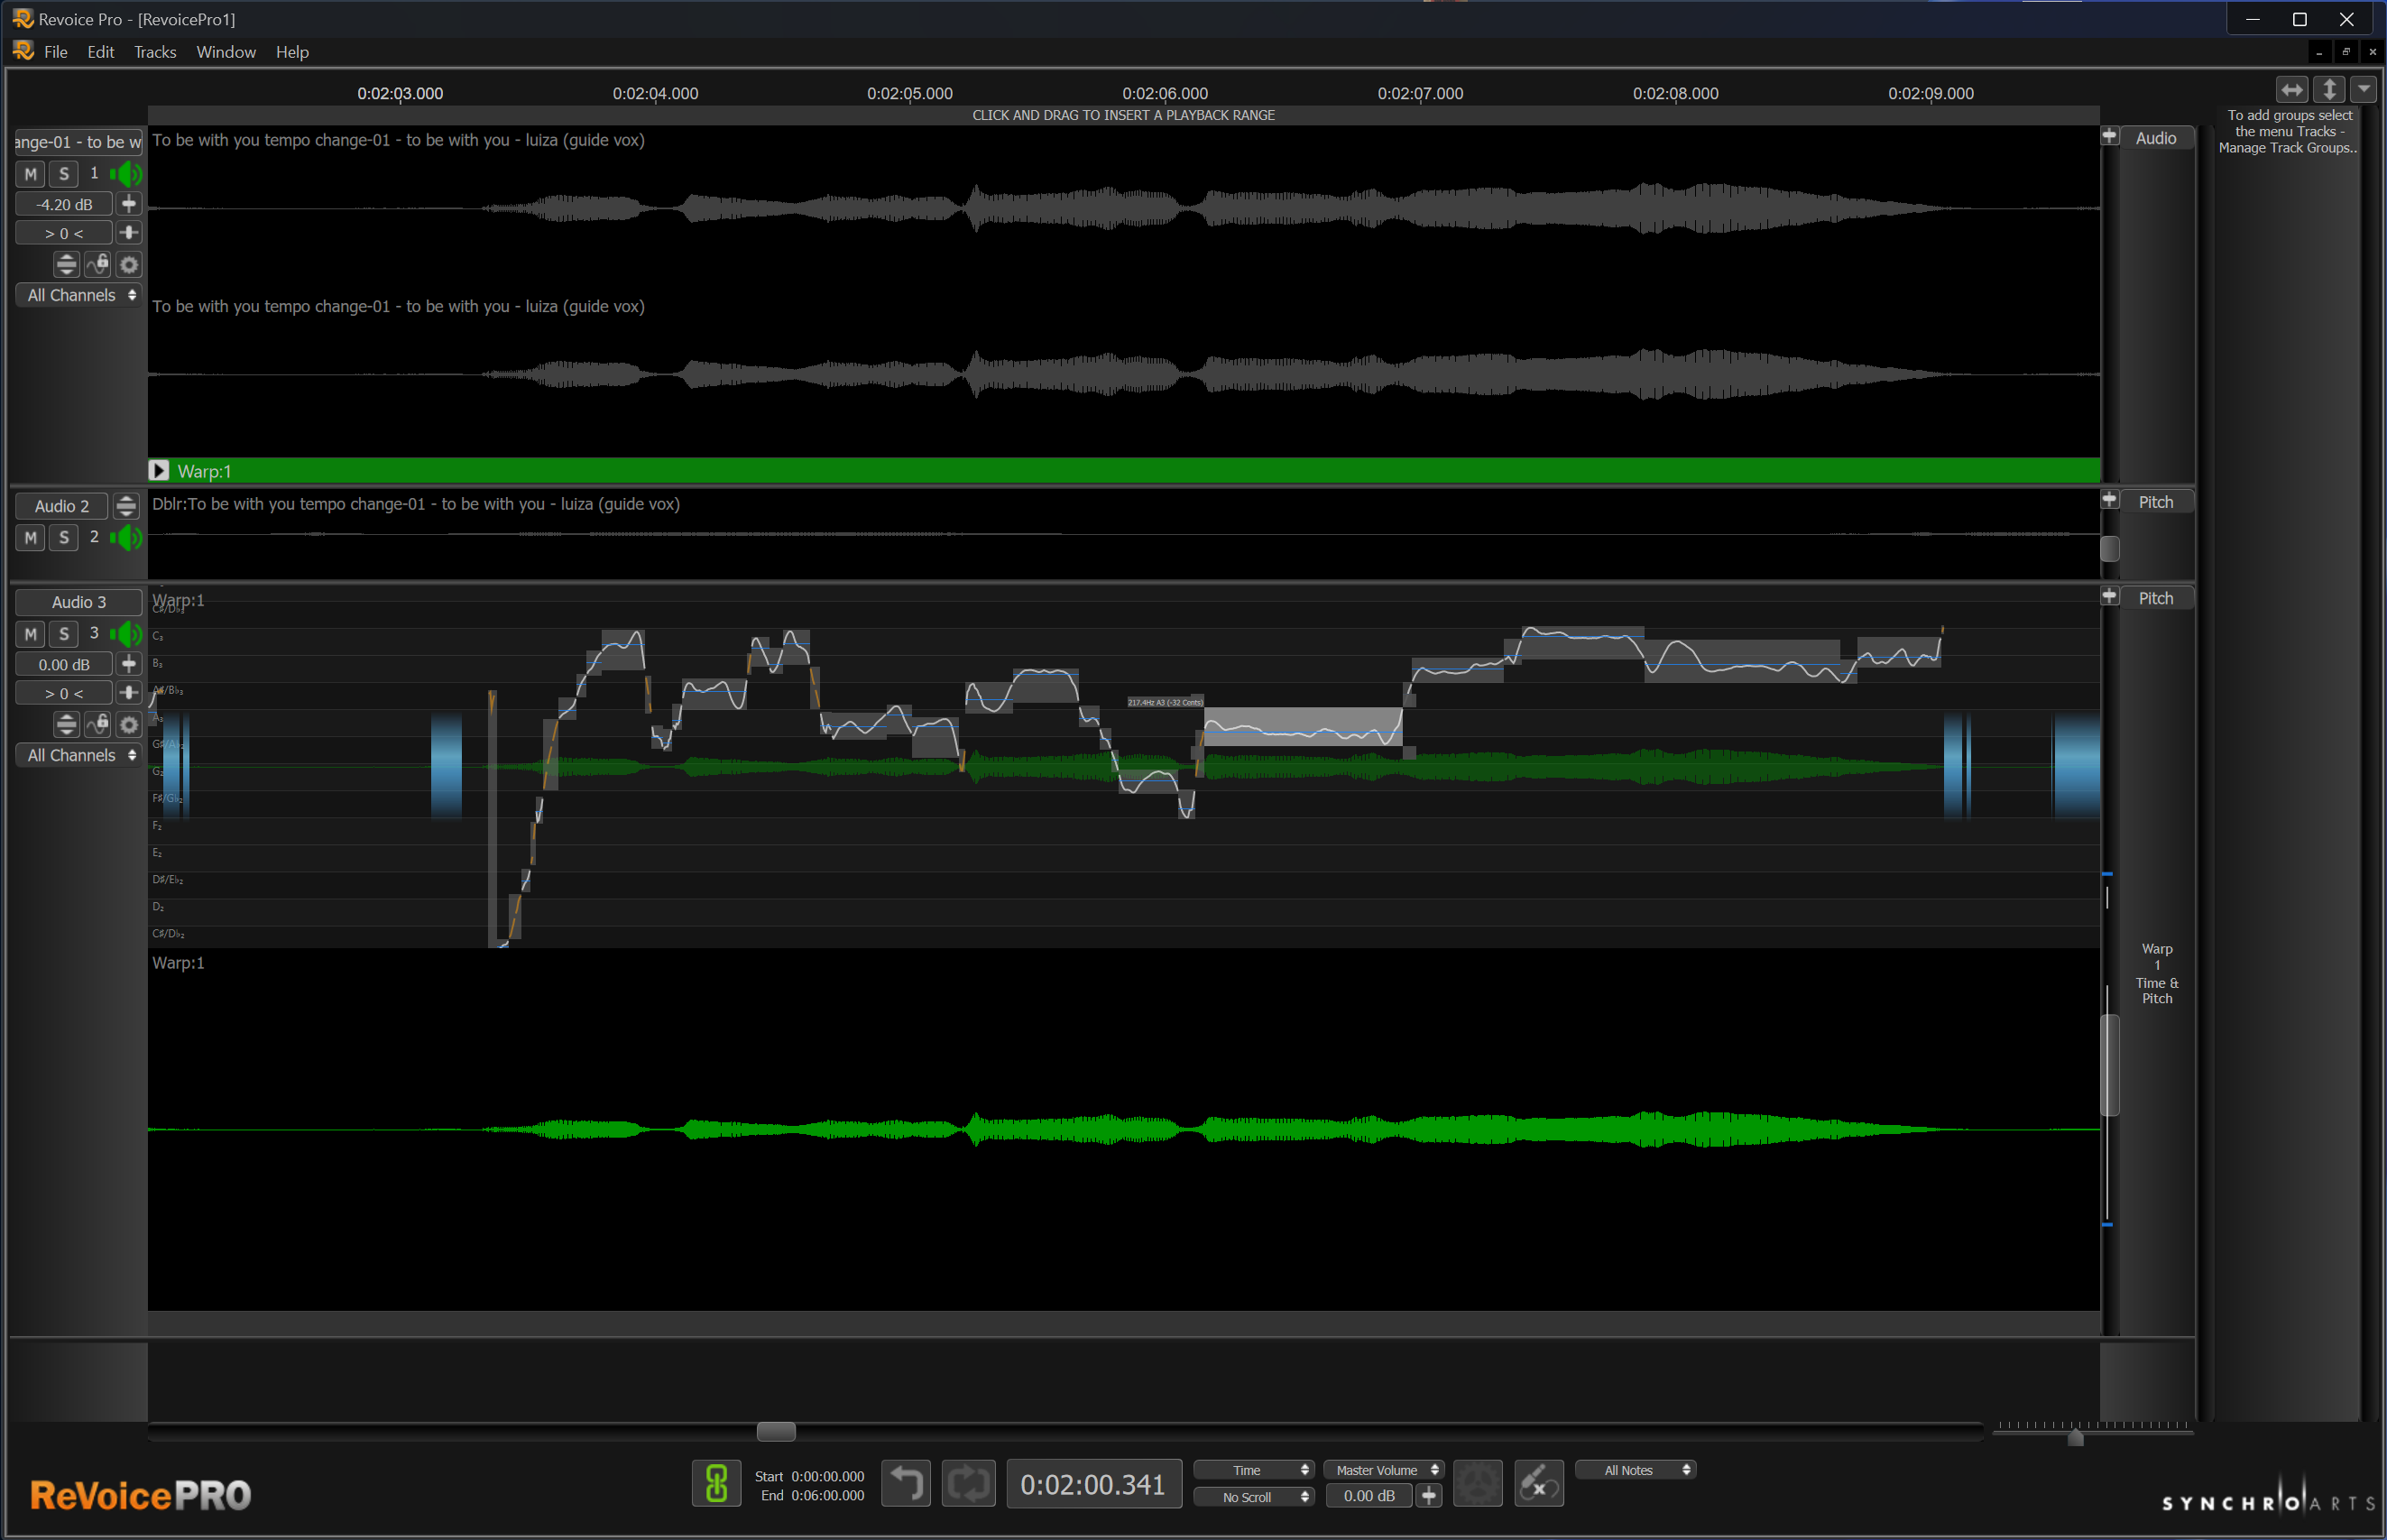Mute Audio 3 with the M button

[x=31, y=634]
